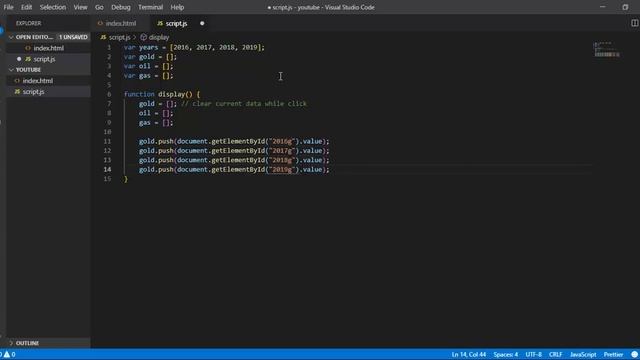Click the display symbol in breadcrumb

(159, 37)
